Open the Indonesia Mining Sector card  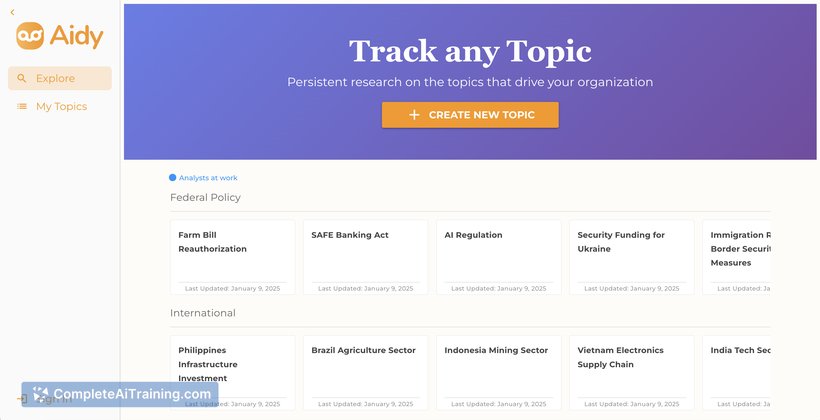[x=499, y=372]
